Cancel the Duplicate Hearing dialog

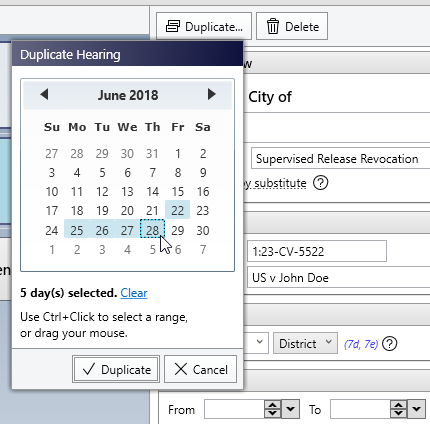[x=201, y=369]
